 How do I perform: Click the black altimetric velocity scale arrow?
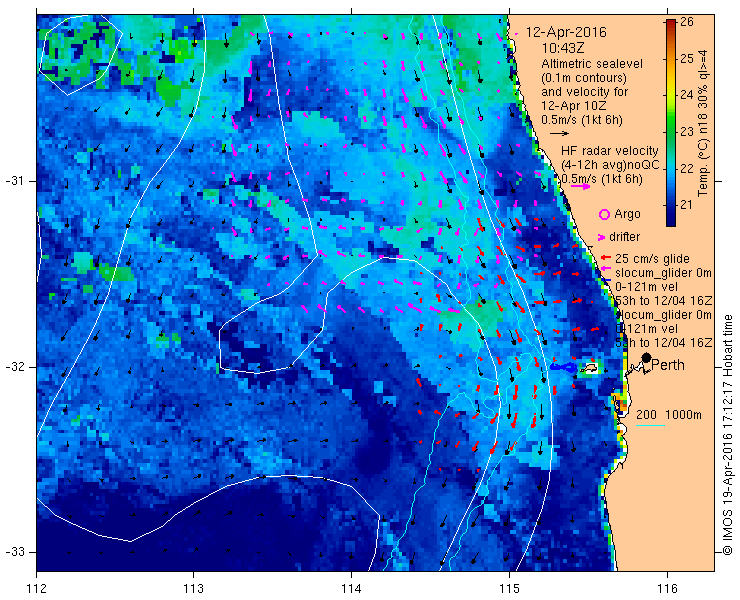560,133
